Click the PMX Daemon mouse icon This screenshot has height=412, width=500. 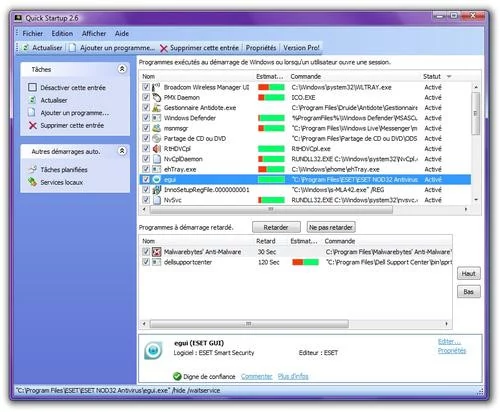click(156, 98)
